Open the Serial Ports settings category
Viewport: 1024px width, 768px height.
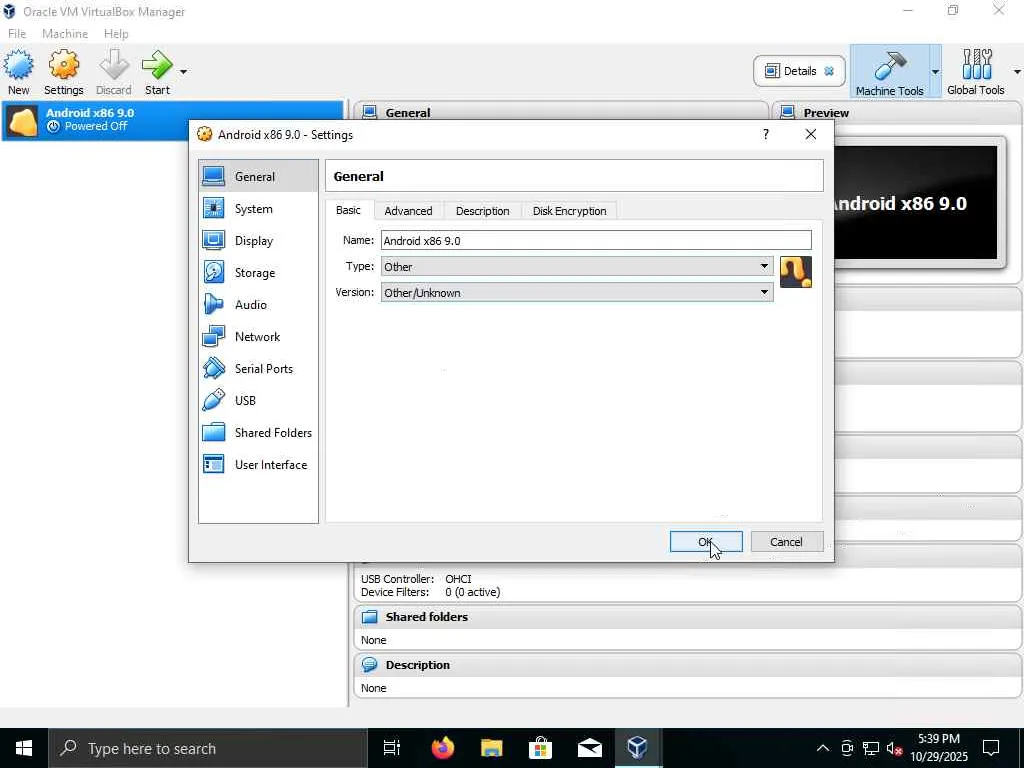coord(258,368)
